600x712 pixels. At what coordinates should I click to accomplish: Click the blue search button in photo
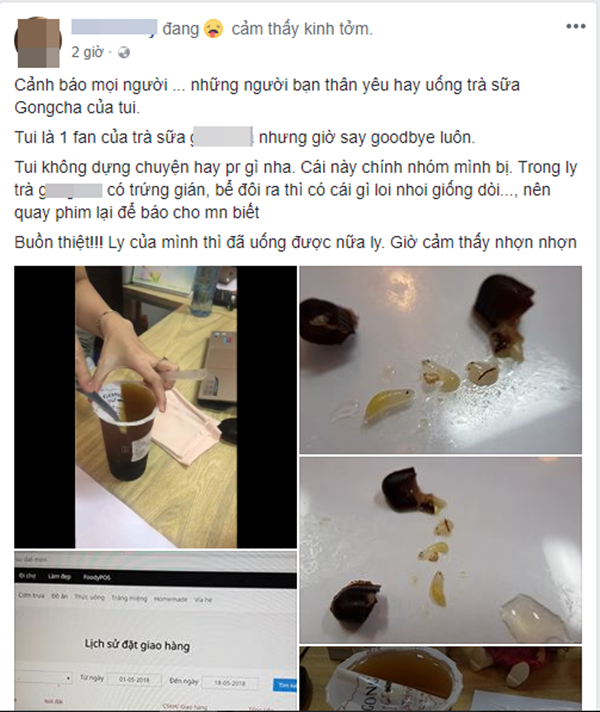(285, 685)
